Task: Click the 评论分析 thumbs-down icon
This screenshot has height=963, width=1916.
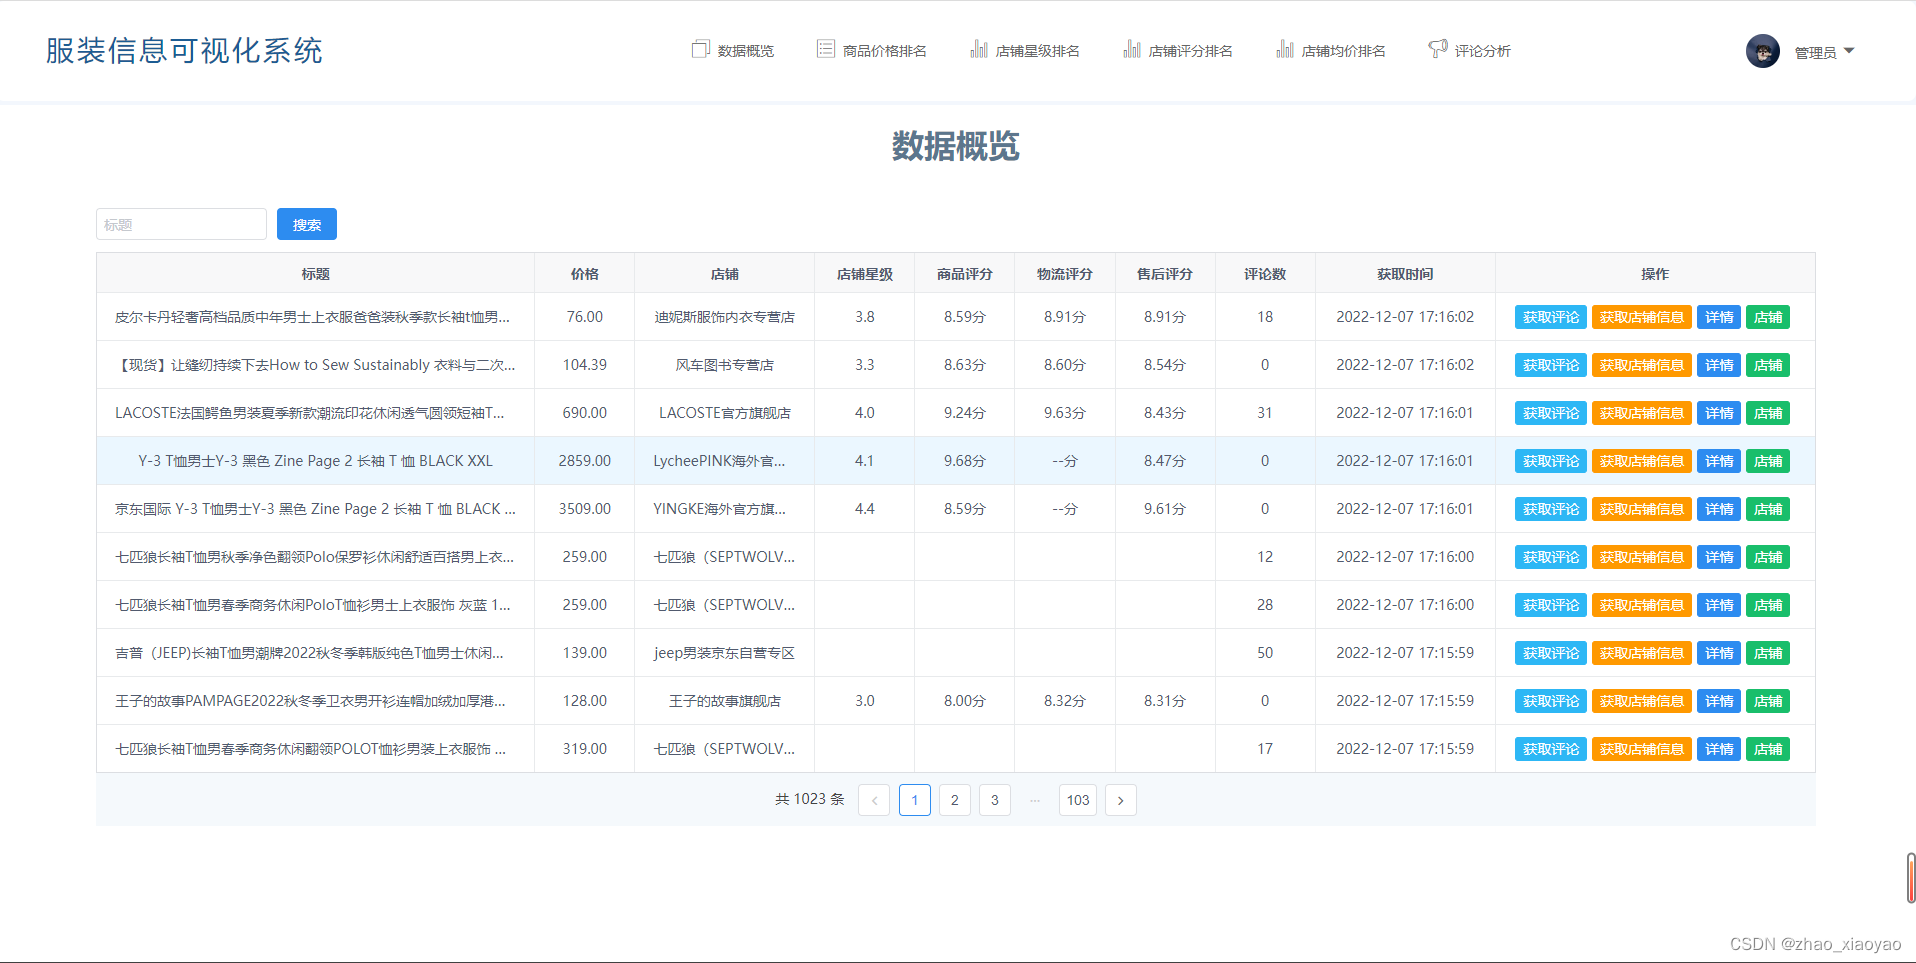Action: click(x=1437, y=49)
